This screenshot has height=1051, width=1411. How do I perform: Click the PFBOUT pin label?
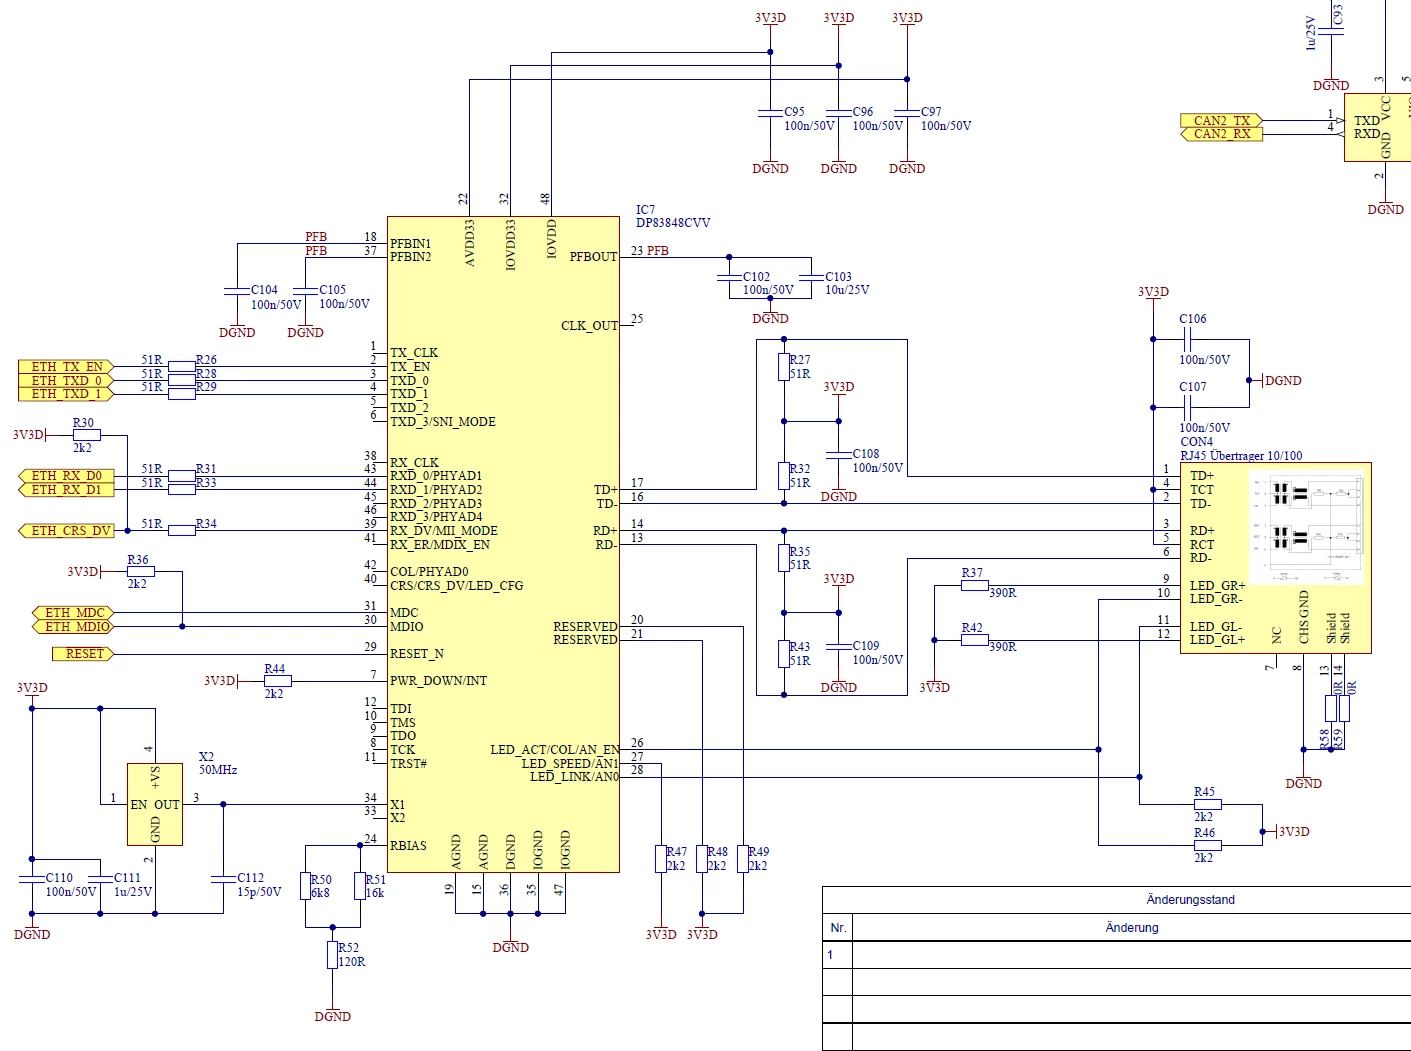[593, 257]
